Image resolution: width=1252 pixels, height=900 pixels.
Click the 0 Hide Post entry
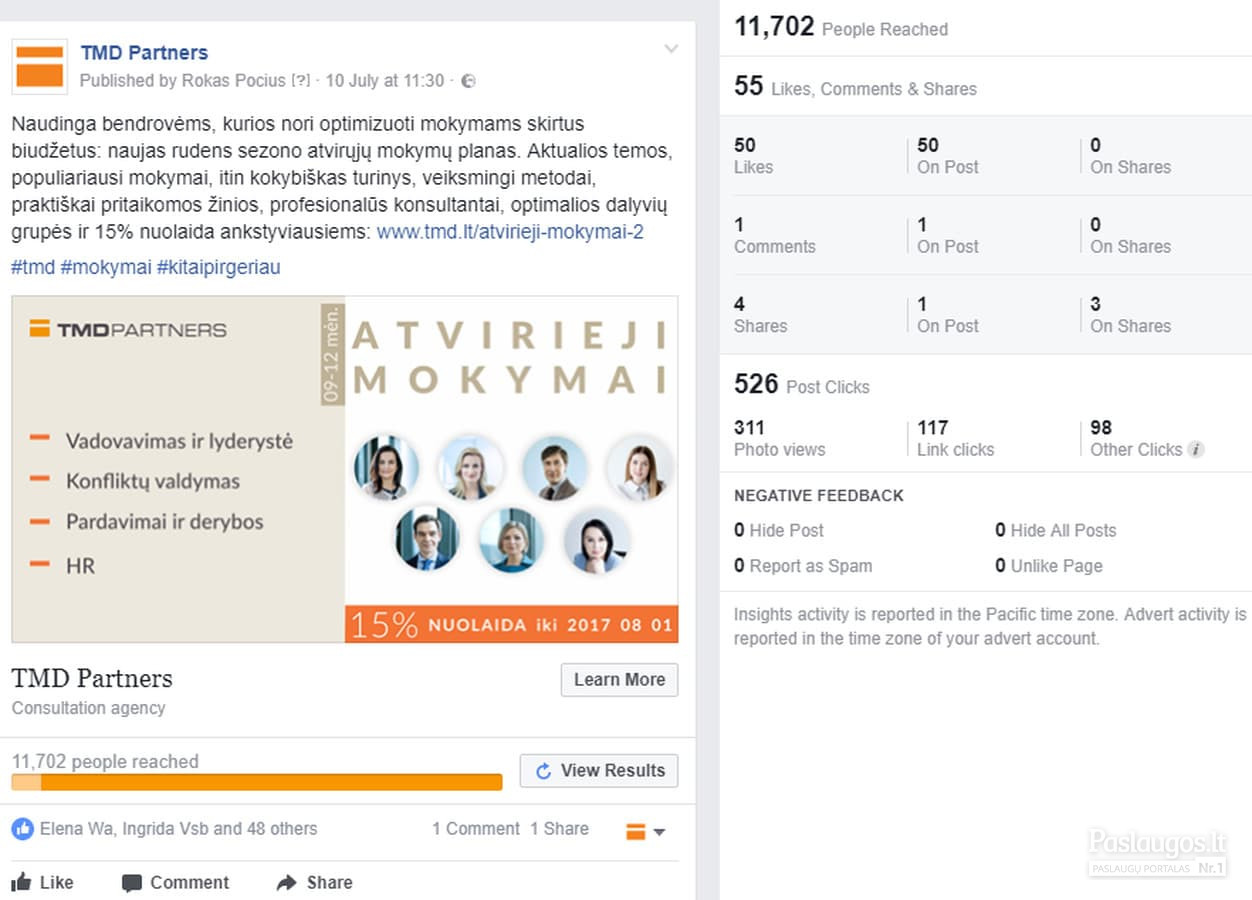(x=779, y=531)
